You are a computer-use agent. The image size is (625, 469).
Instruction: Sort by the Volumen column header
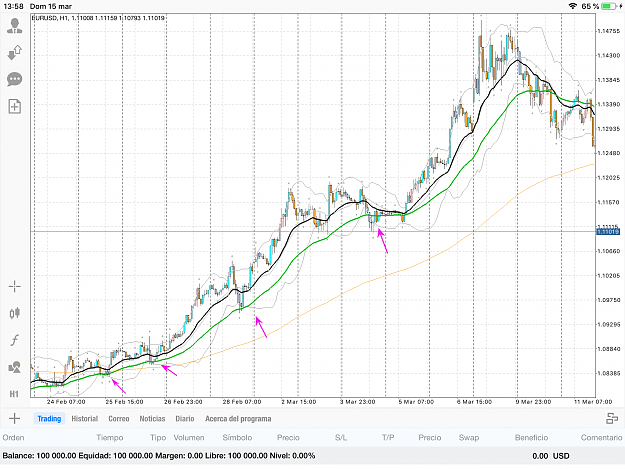point(189,438)
